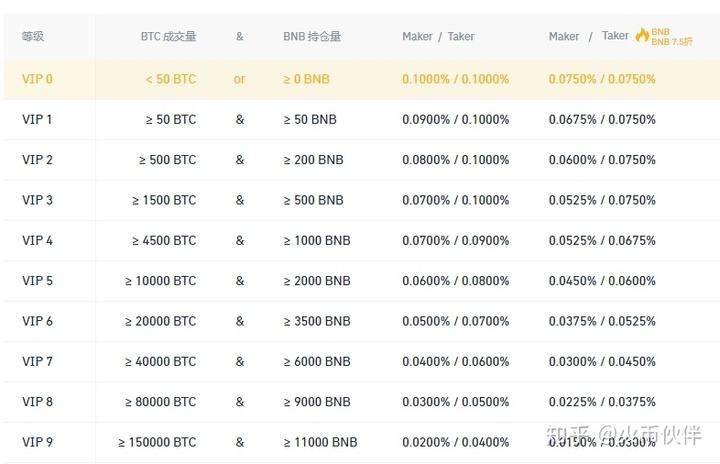Click the 'BTC 成交量' column header
The height and width of the screenshot is (464, 720).
tap(169, 36)
